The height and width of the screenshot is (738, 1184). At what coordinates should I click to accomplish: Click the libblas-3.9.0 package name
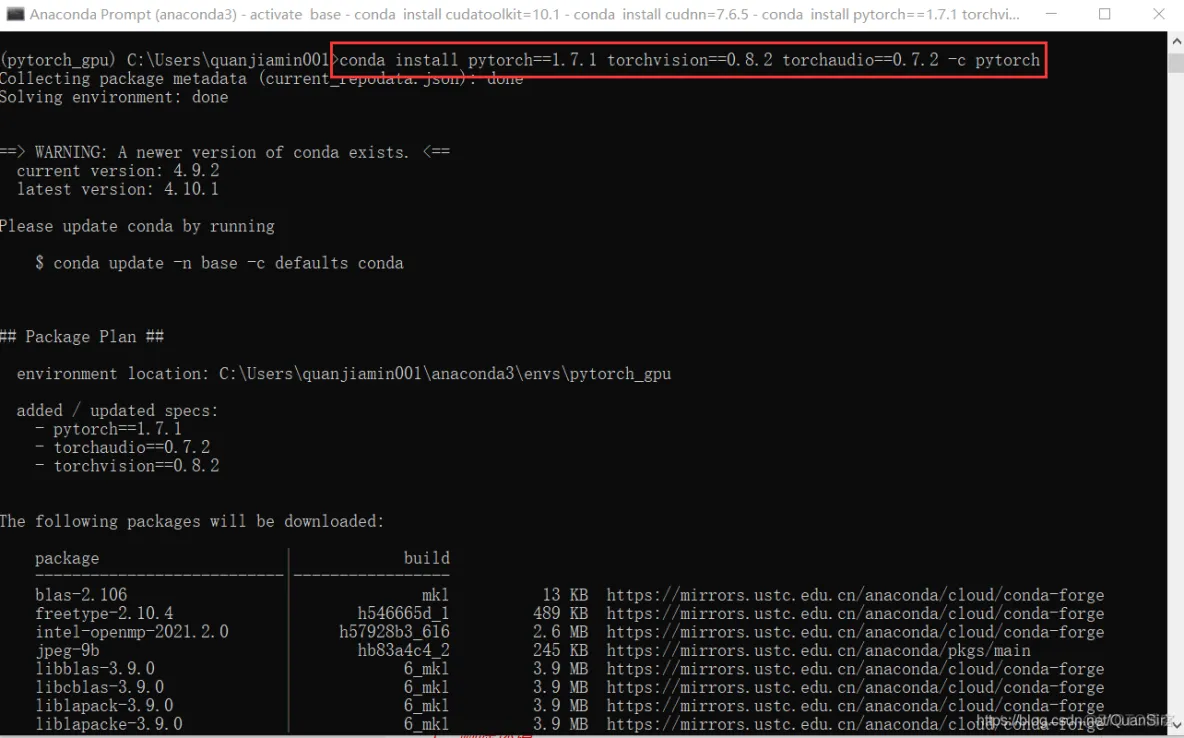(x=94, y=669)
